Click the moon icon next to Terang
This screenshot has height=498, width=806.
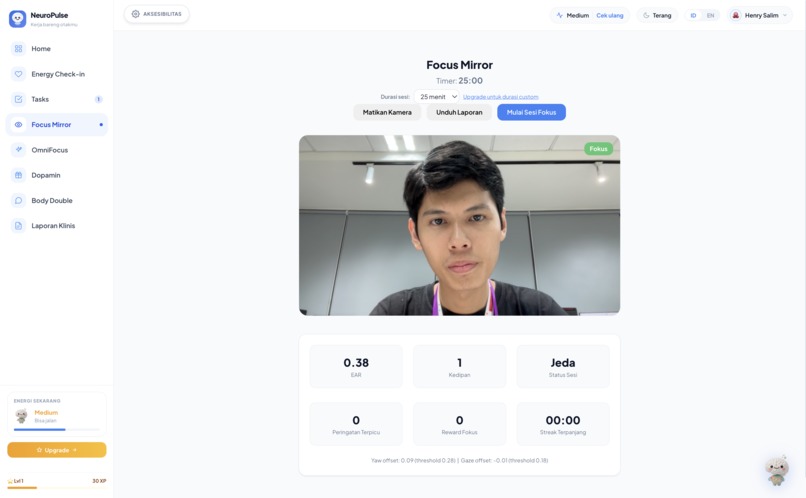pyautogui.click(x=646, y=15)
